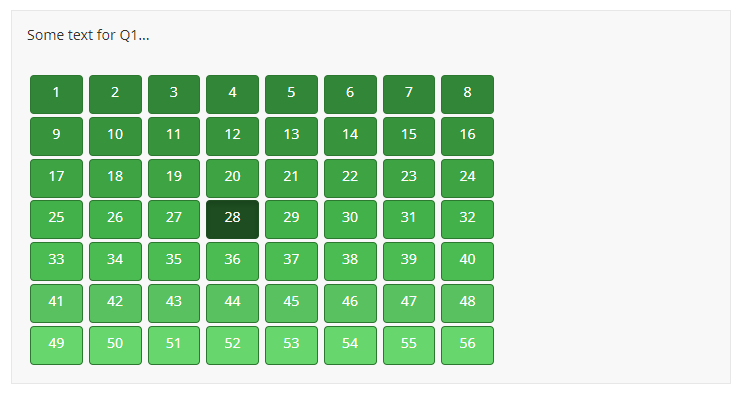Screen dimensions: 748x393
Task: Choose the number 5 button
Action: [x=291, y=94]
